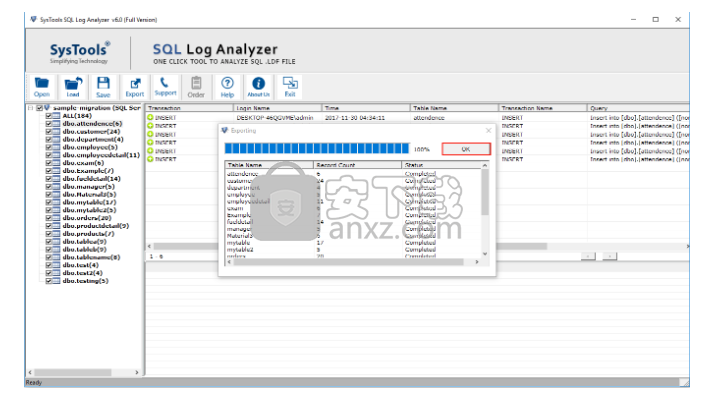Uncheck the dbo.mytable(17) checkbox

point(48,202)
